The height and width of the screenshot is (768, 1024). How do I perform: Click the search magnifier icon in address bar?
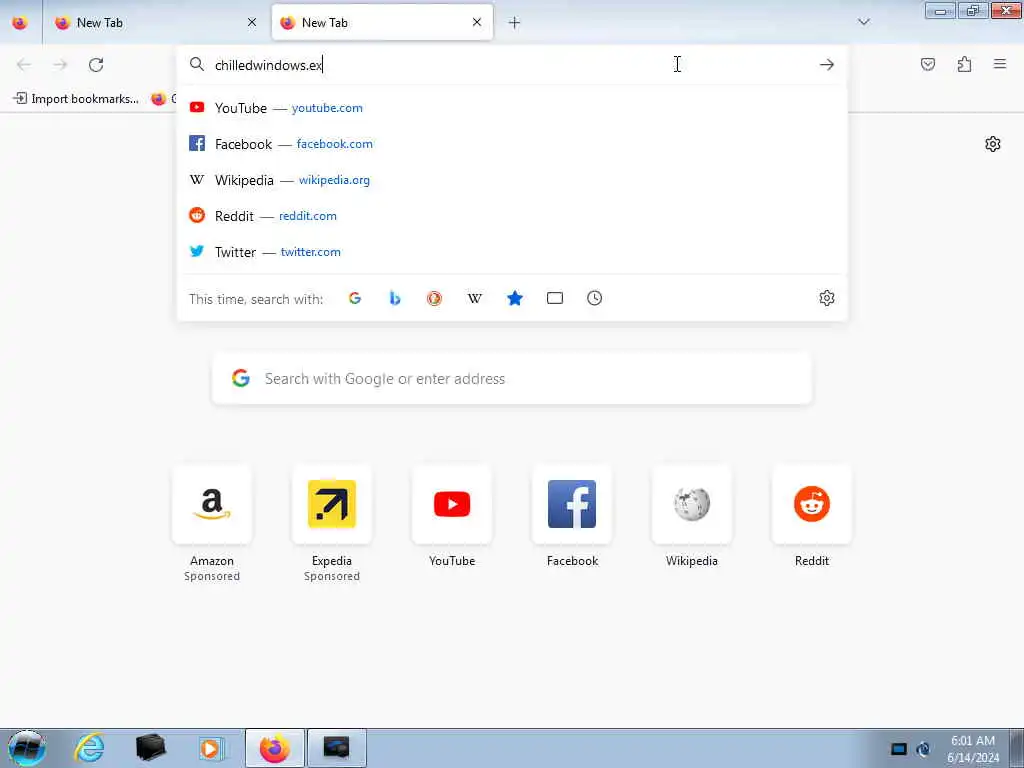[x=197, y=64]
